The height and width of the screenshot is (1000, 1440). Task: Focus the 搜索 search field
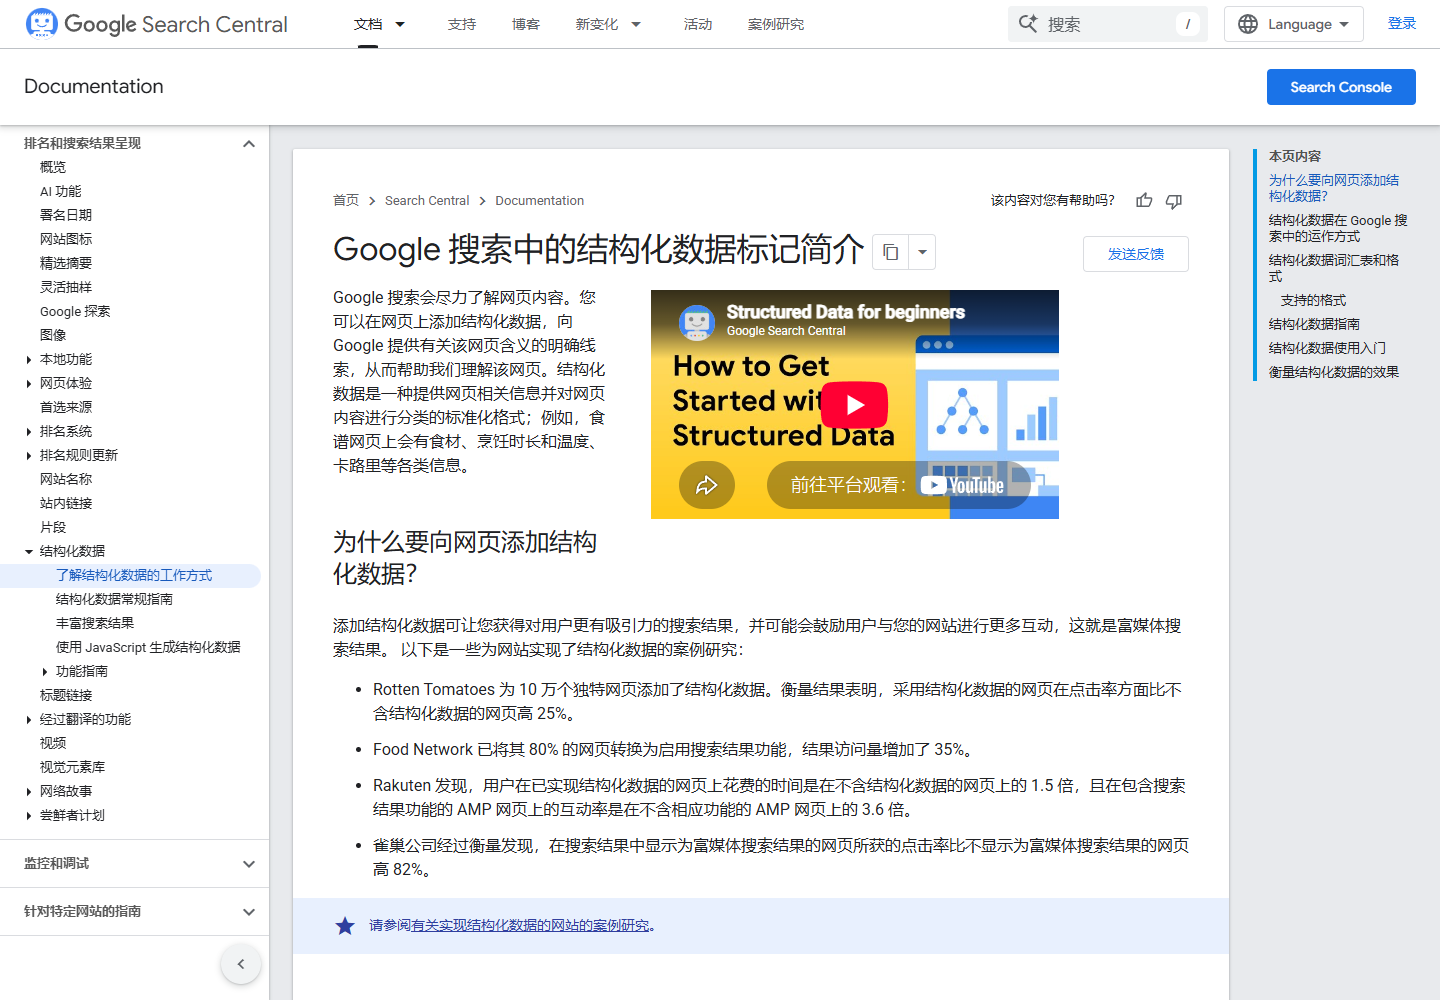[1108, 24]
